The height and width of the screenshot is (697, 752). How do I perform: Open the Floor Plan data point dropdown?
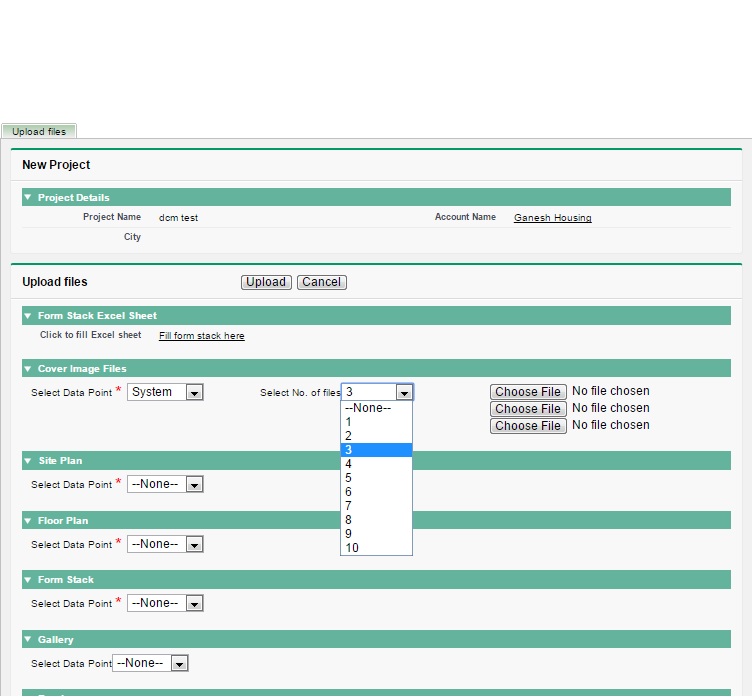[x=165, y=545]
